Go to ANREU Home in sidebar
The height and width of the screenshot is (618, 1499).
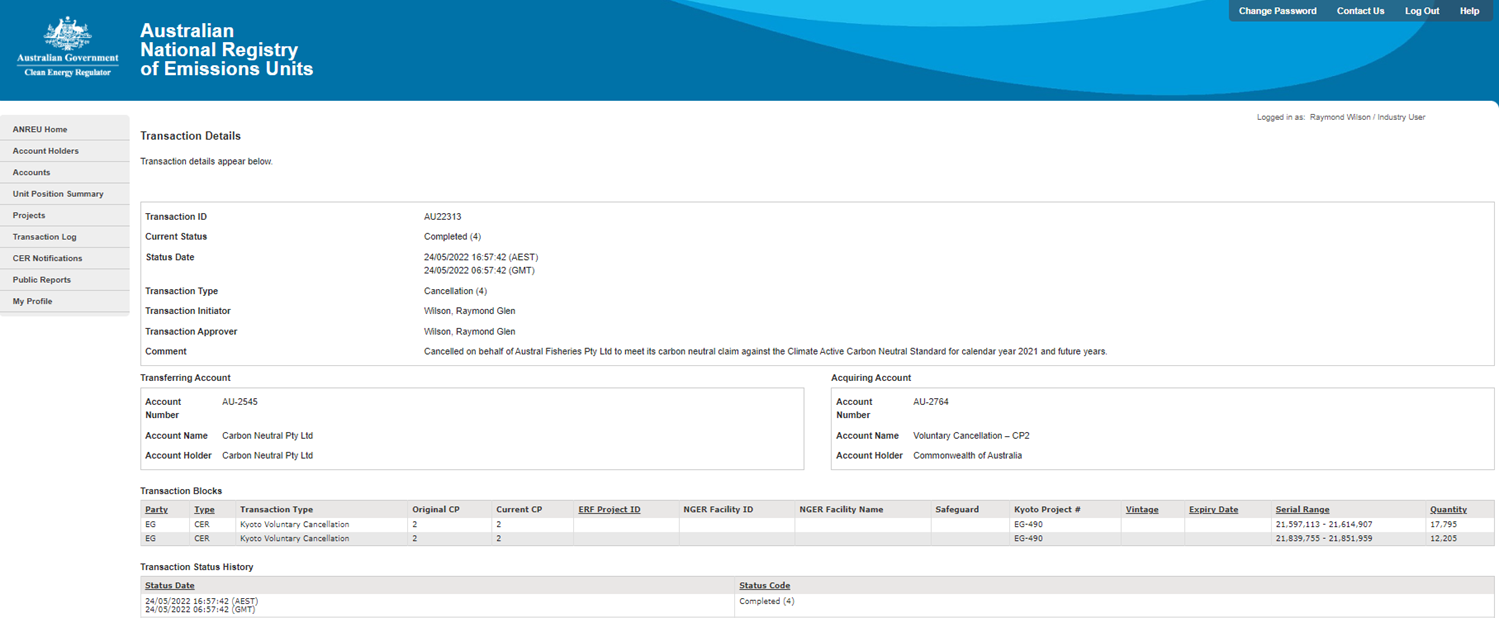[40, 130]
